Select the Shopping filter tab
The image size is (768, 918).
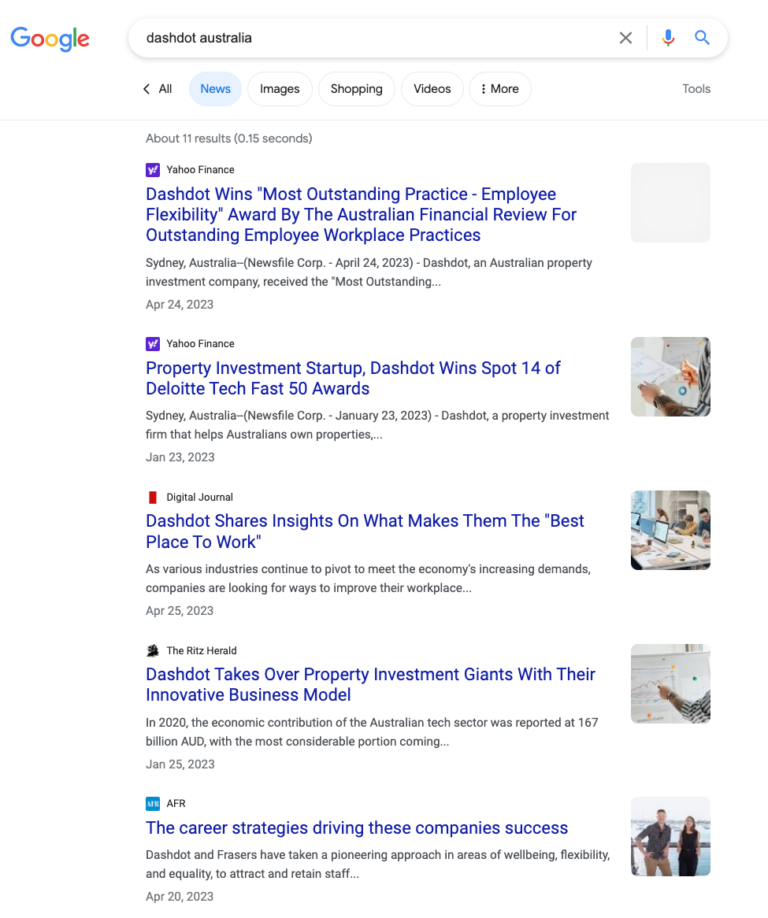(356, 89)
